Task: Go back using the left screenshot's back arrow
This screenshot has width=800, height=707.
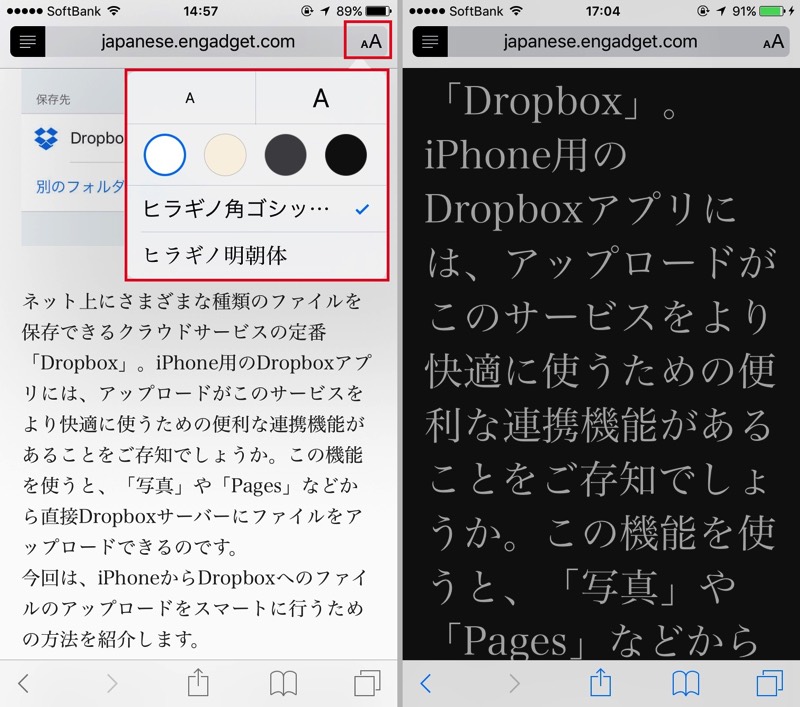Action: click(23, 683)
